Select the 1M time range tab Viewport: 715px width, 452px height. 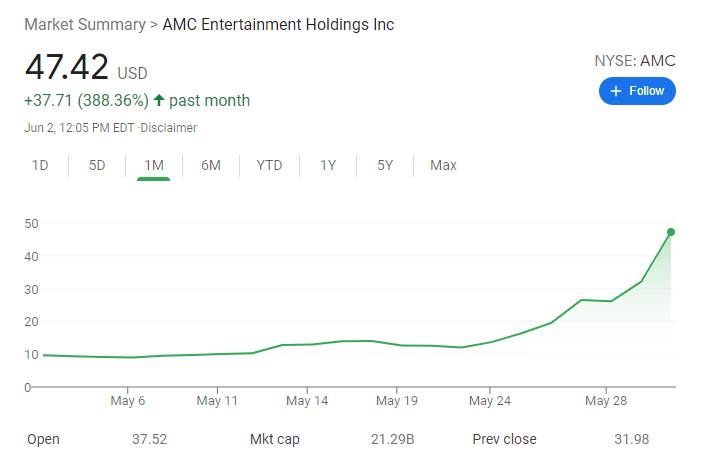pos(154,165)
